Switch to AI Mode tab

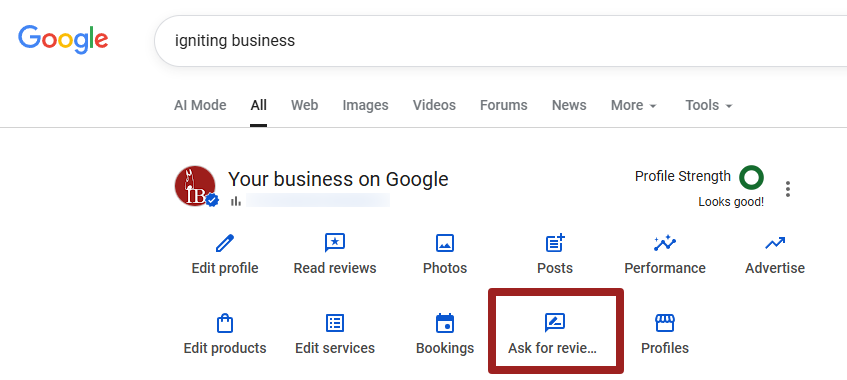200,105
